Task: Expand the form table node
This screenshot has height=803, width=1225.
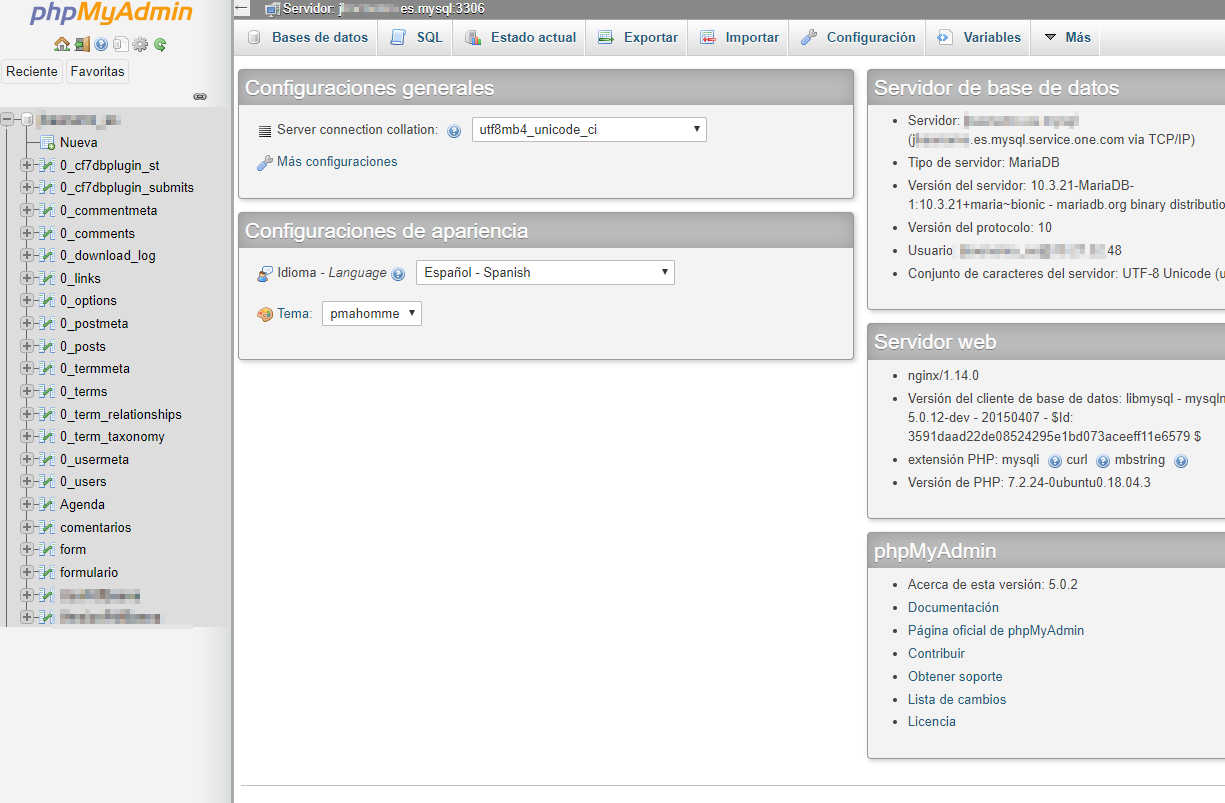Action: coord(27,549)
